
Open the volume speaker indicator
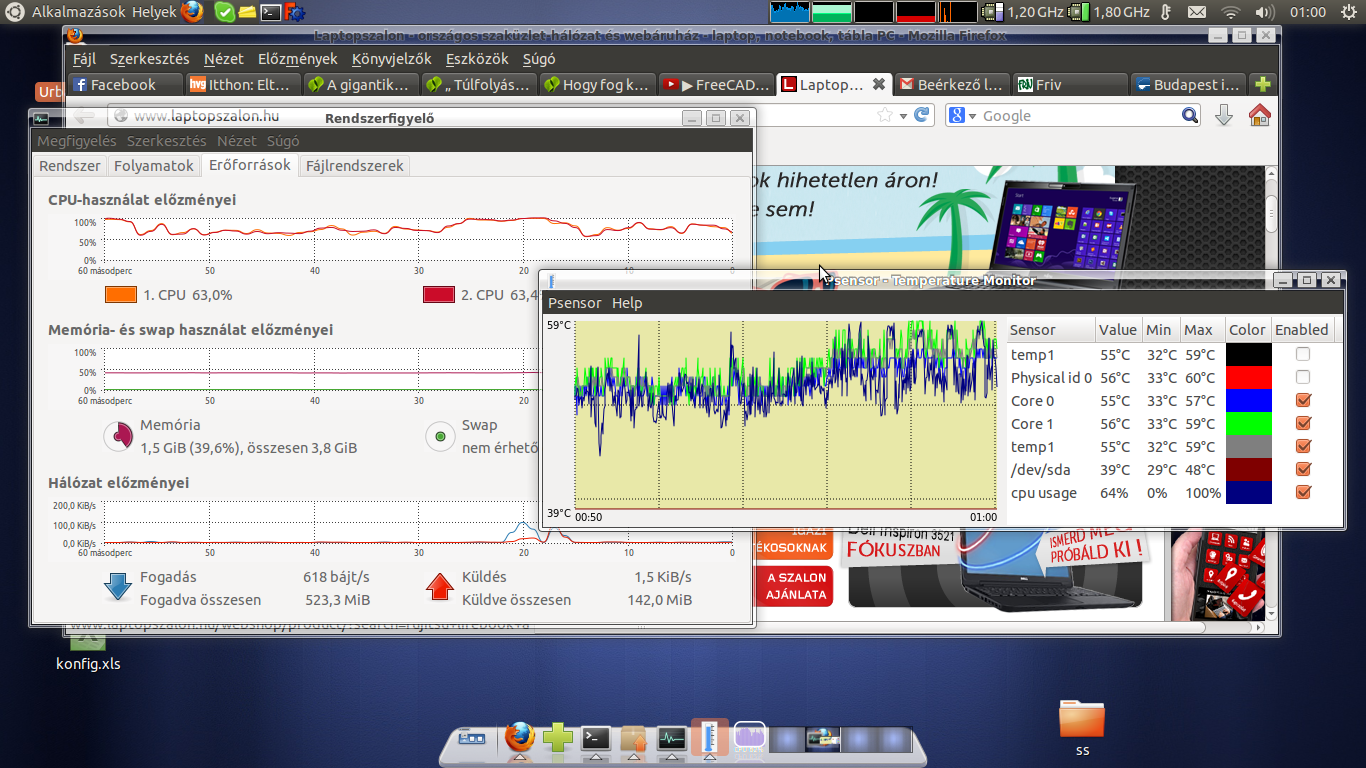tap(1265, 12)
